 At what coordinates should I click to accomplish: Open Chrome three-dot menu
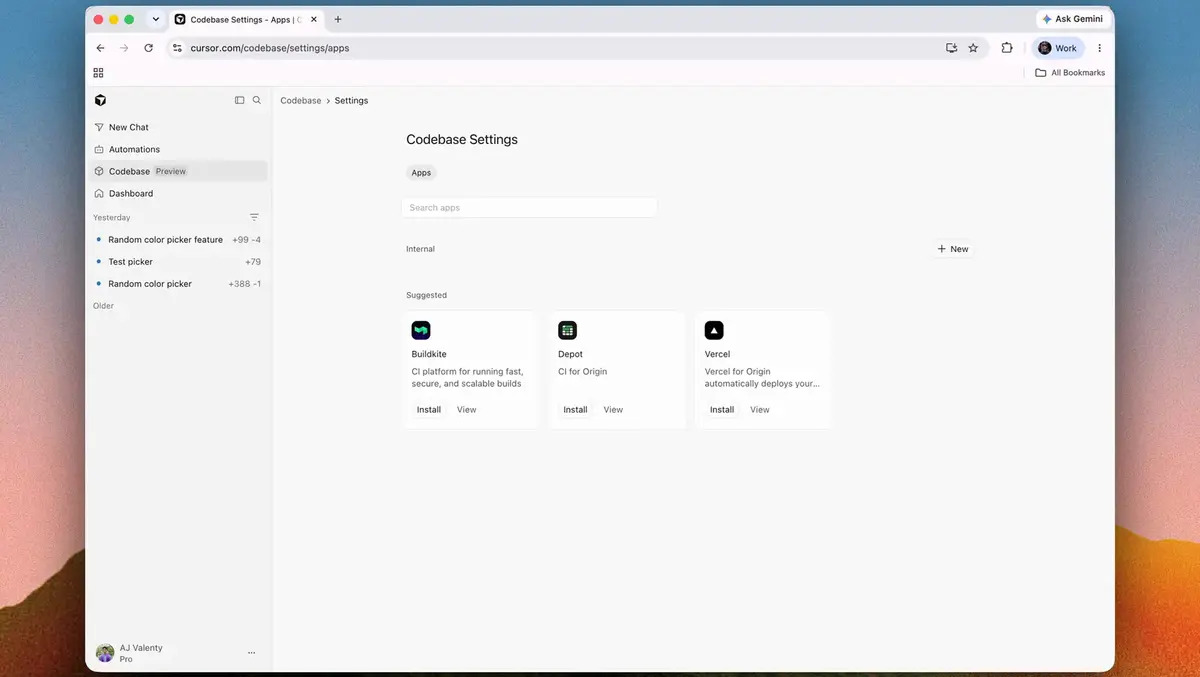(x=1100, y=48)
